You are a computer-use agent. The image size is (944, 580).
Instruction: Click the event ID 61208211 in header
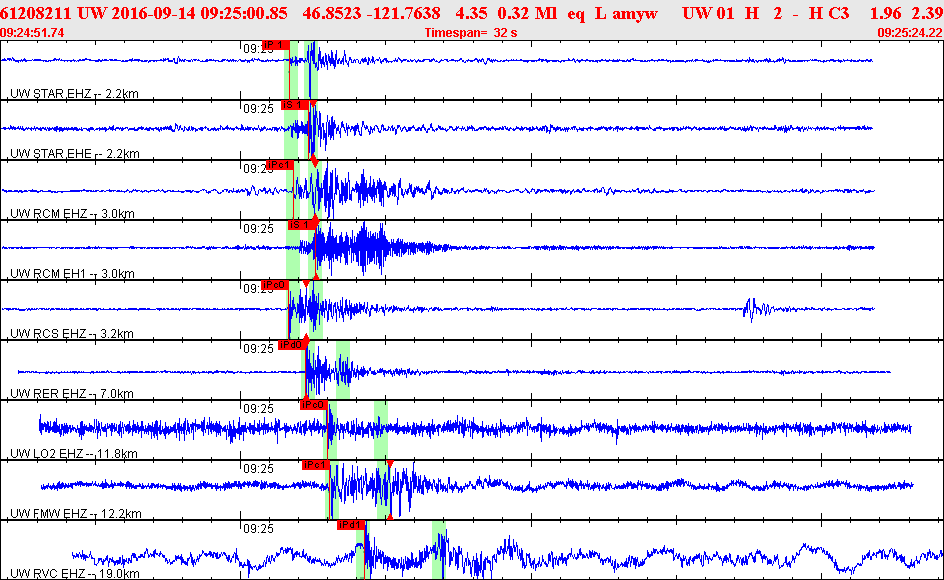pyautogui.click(x=36, y=13)
